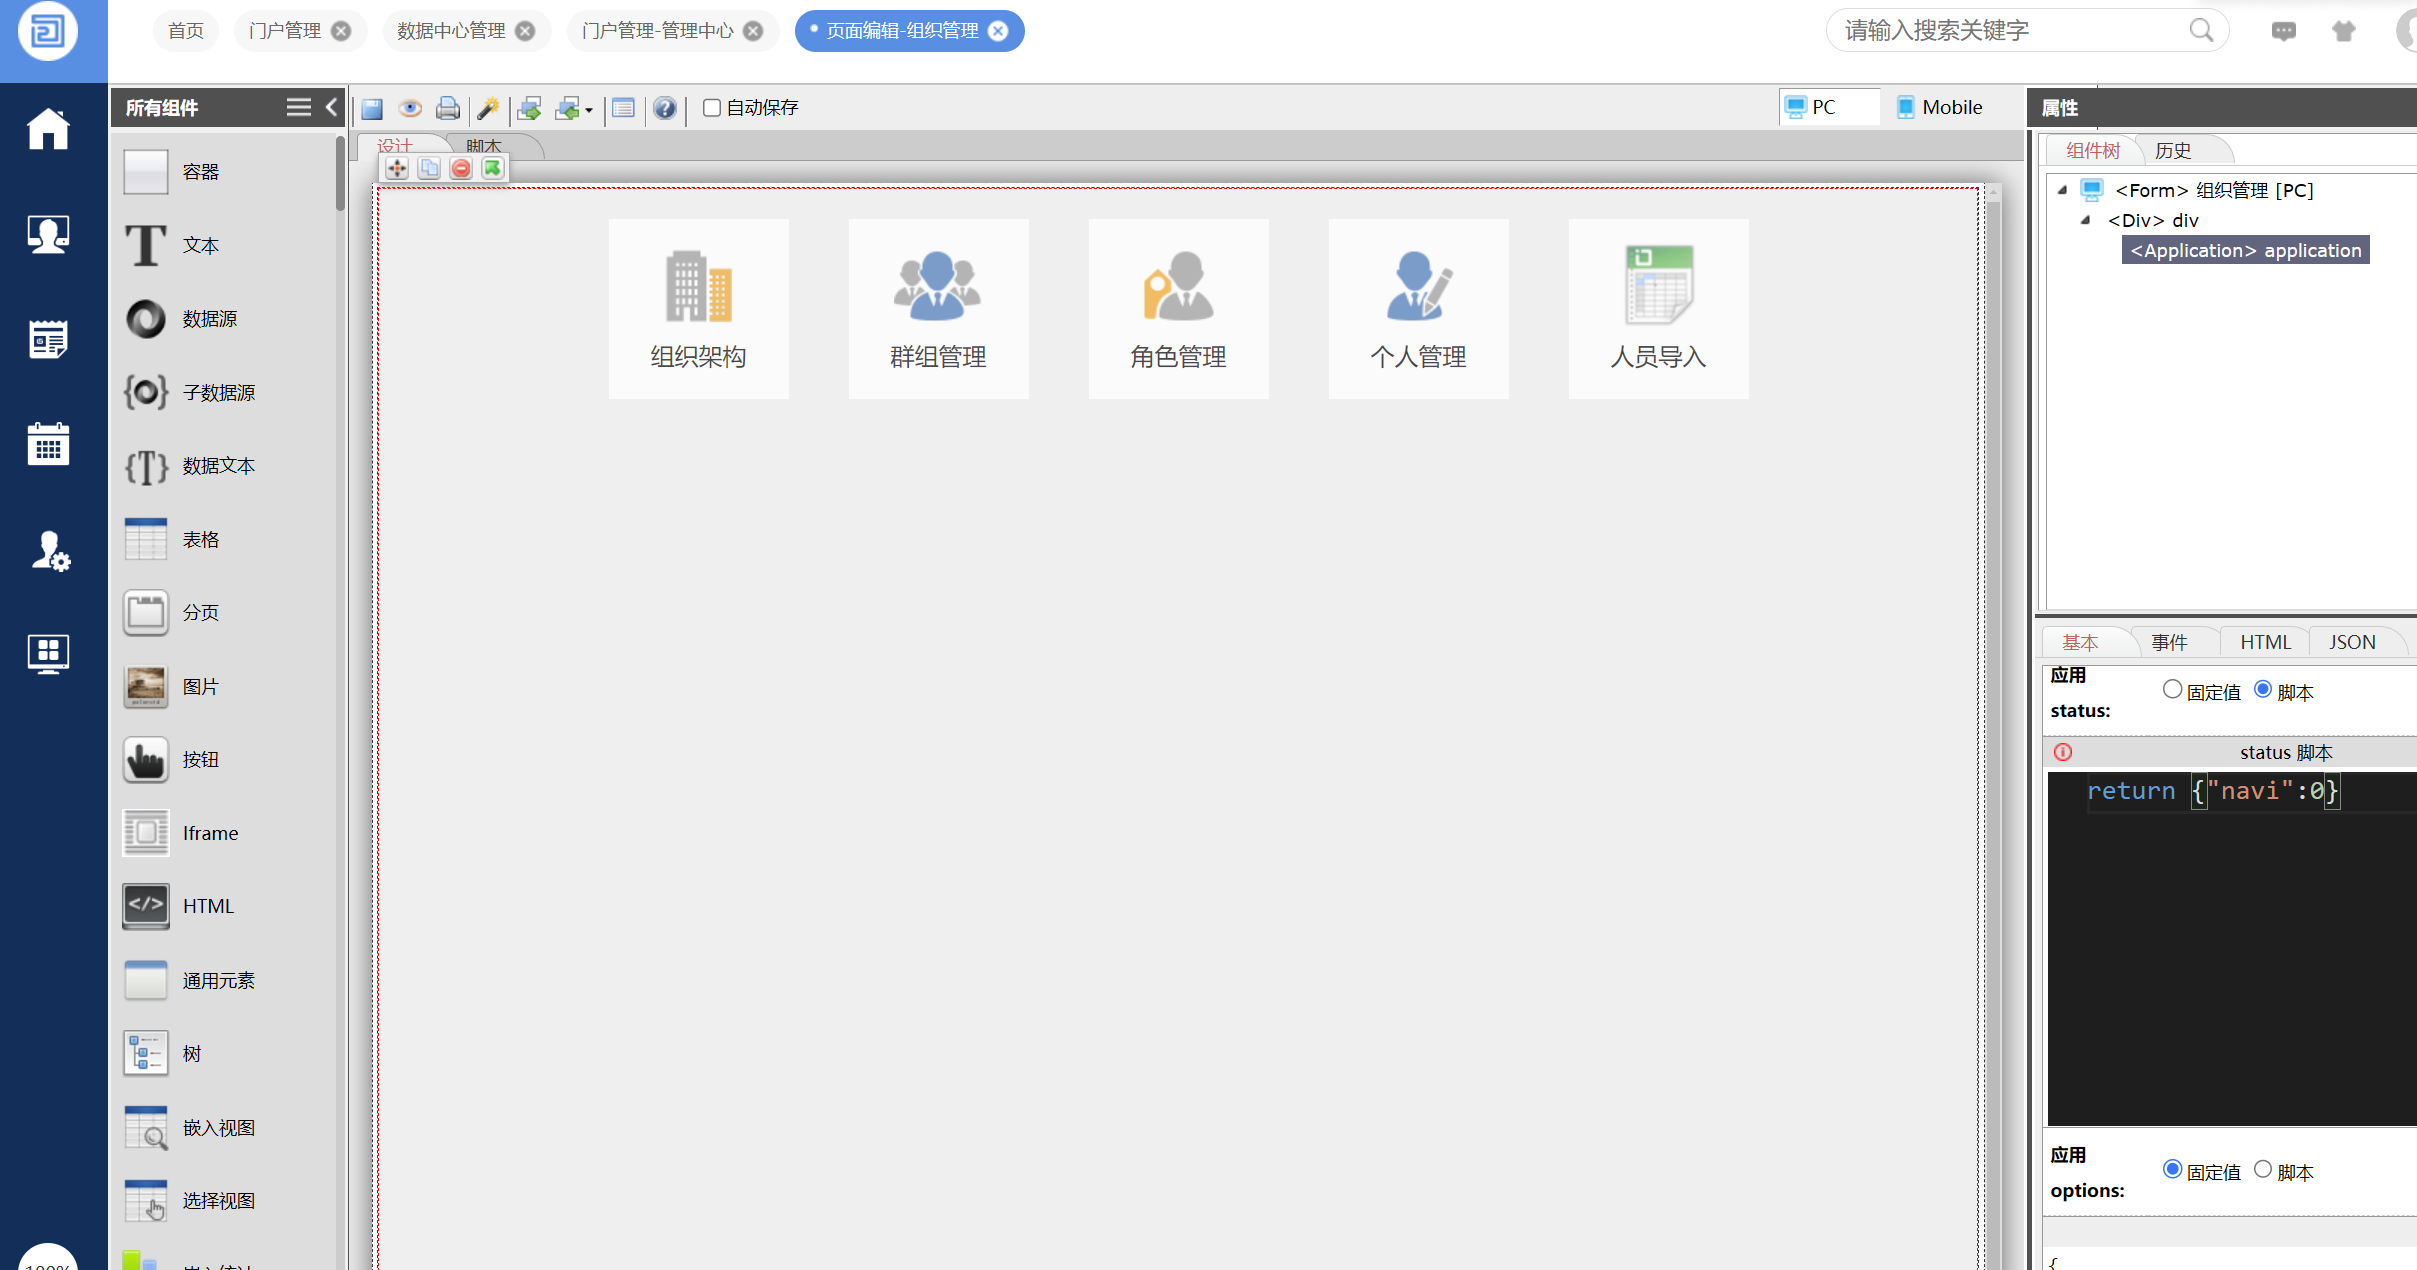
Task: Collapse the Form 组织管理 tree node
Action: (2062, 190)
